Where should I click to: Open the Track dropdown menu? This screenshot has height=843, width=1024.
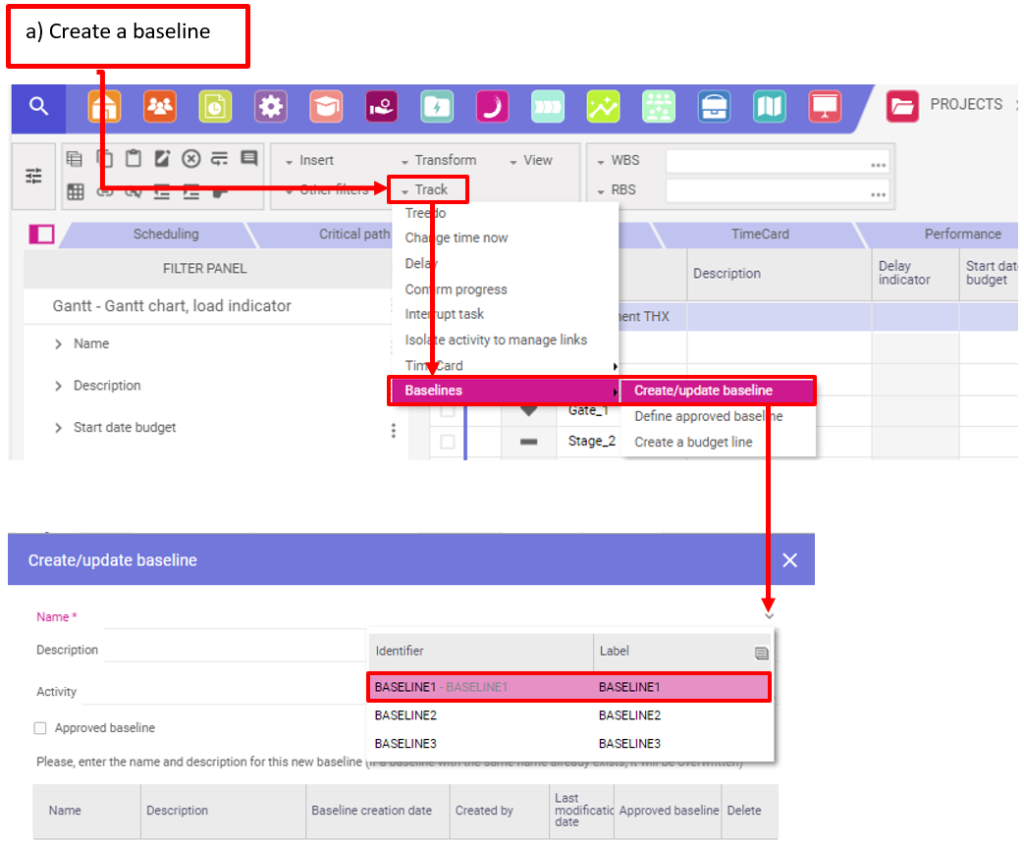click(x=425, y=189)
